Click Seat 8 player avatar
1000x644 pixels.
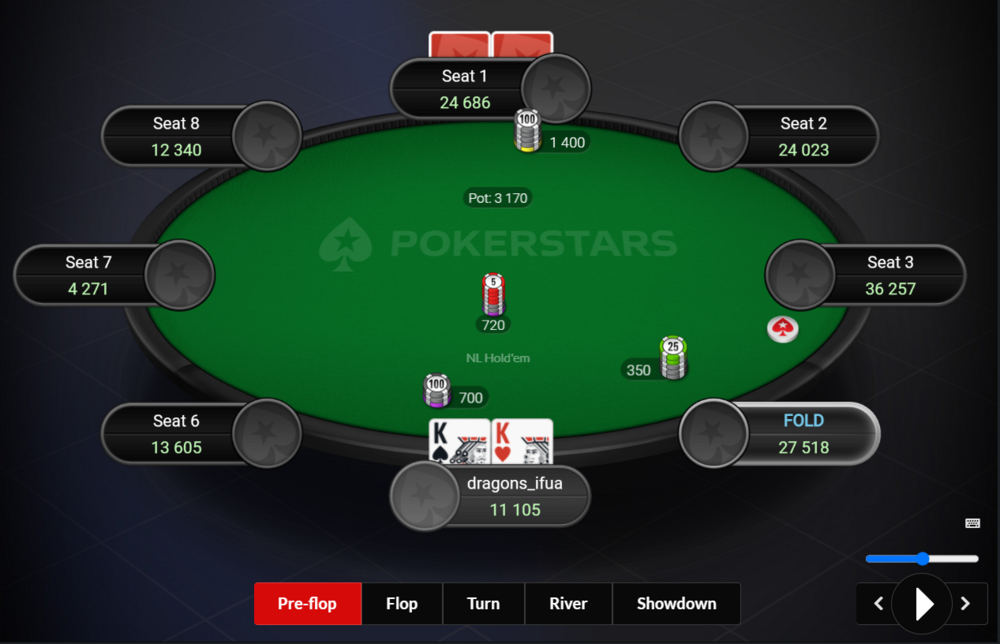coord(267,136)
